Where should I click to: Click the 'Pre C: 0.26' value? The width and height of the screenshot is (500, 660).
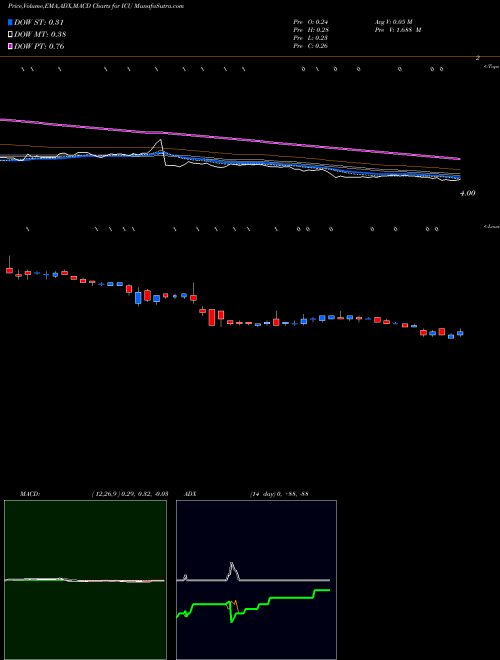coord(311,46)
